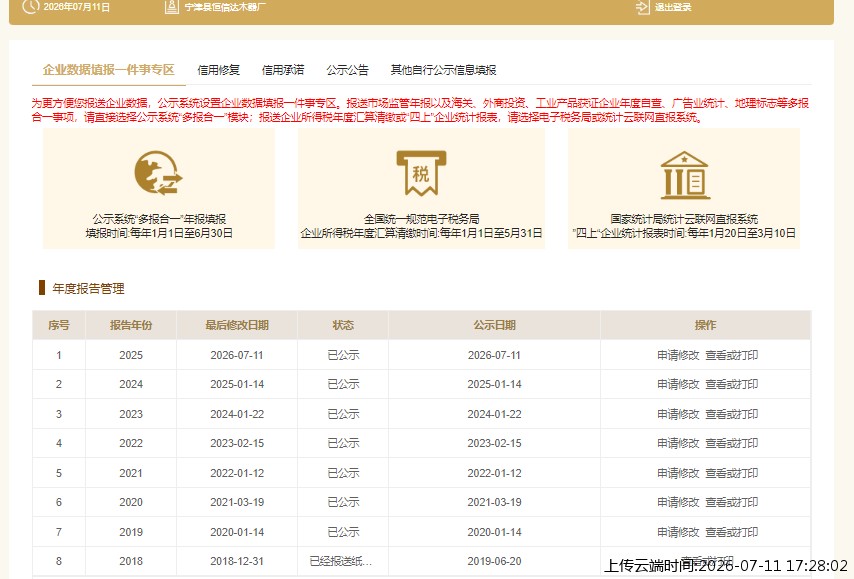Click last-modified date 2018-12-31
Screen dimensions: 854x579
[x=237, y=561]
